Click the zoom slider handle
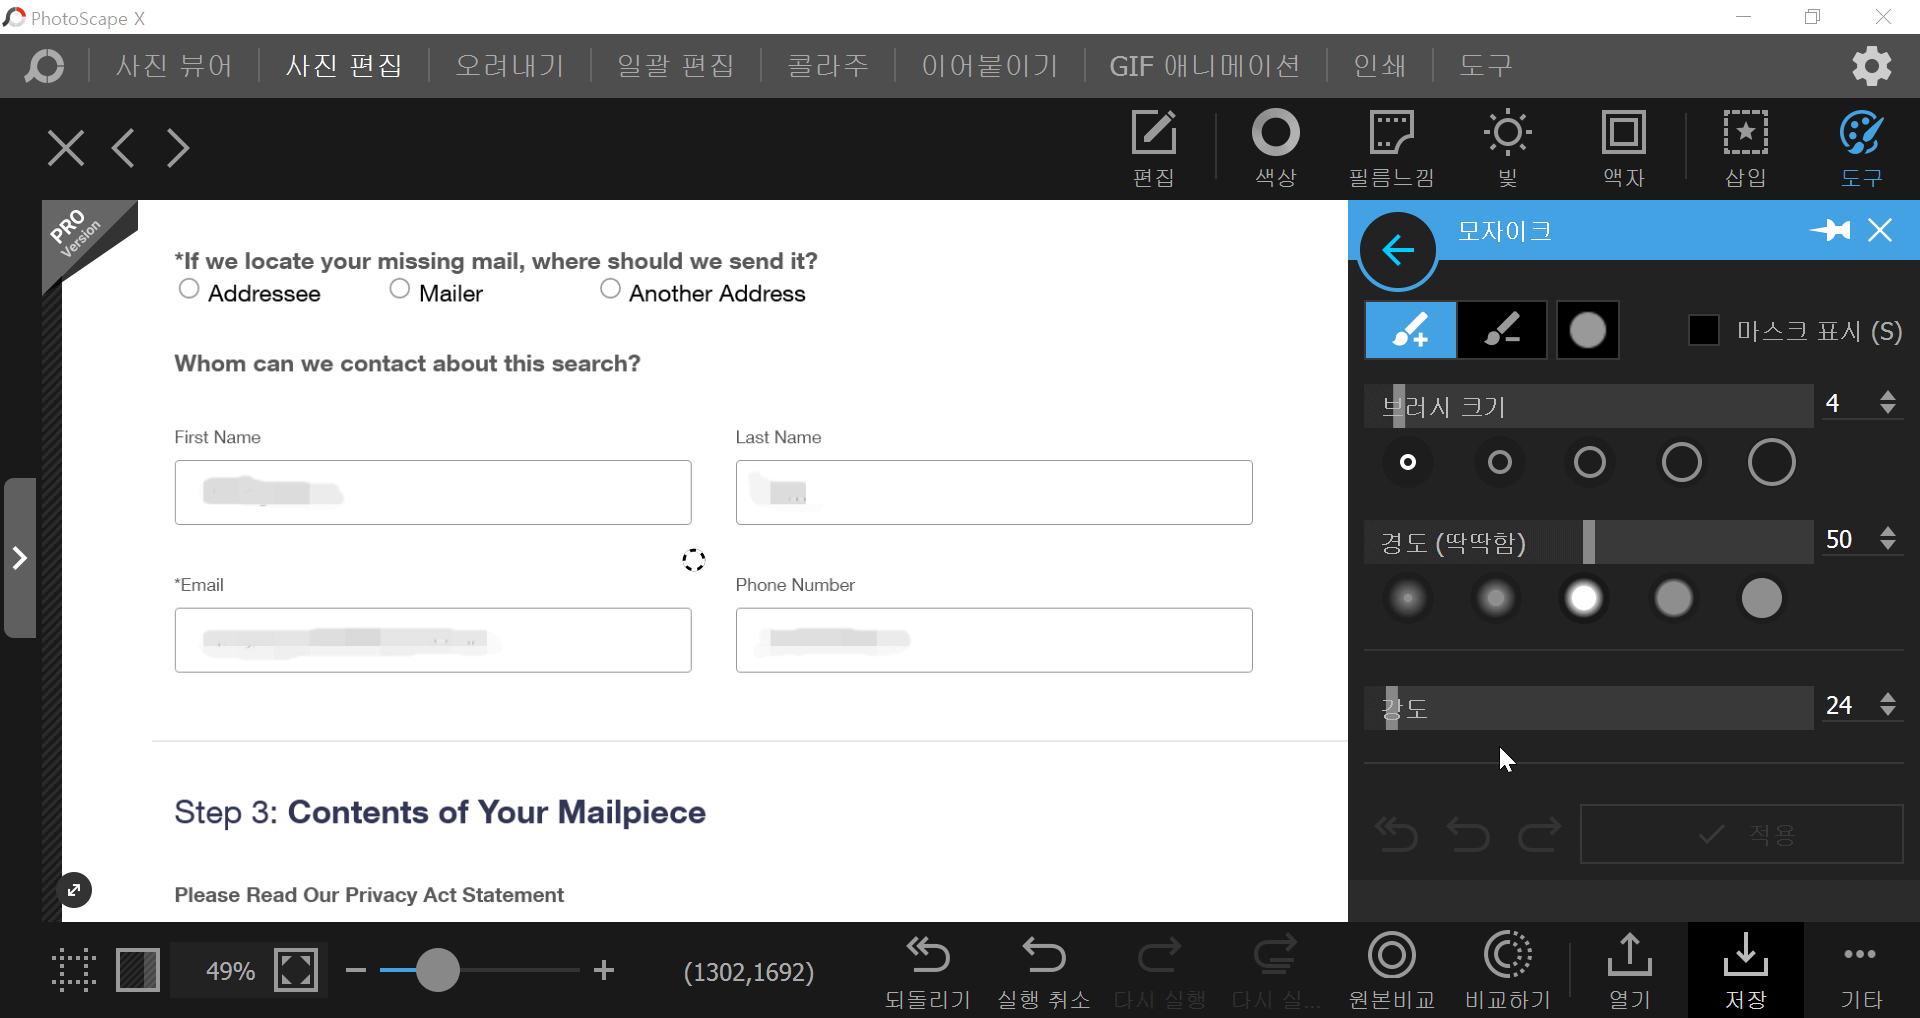Viewport: 1920px width, 1018px height. [x=437, y=970]
